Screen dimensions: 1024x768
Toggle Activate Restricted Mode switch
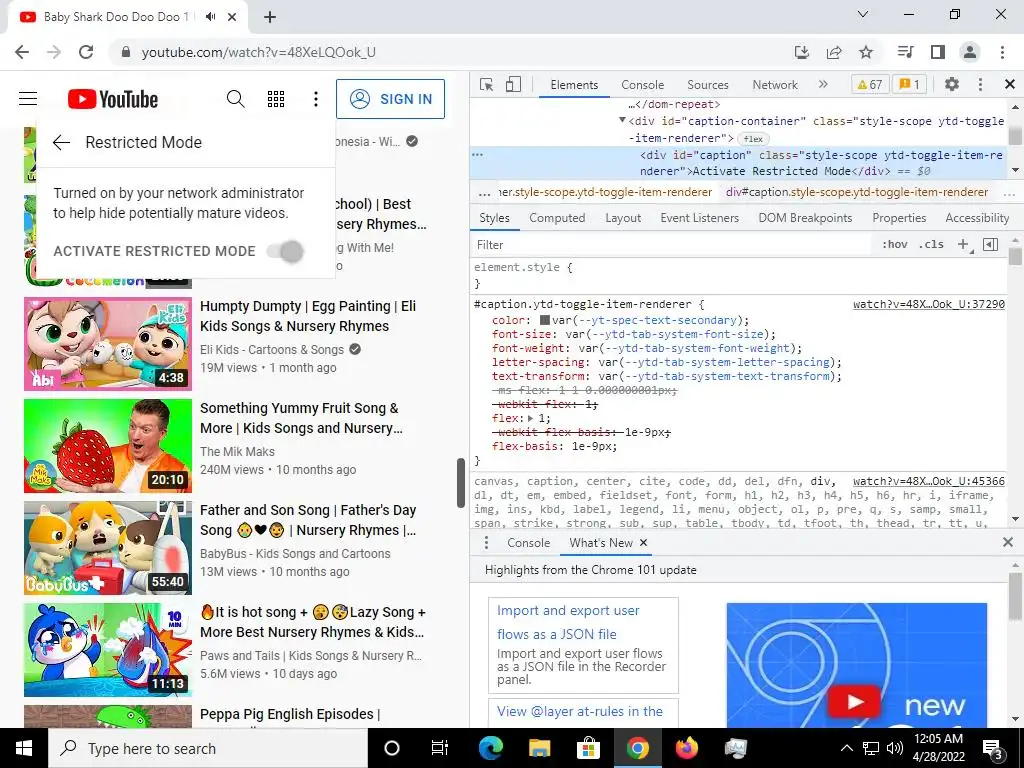(x=285, y=251)
